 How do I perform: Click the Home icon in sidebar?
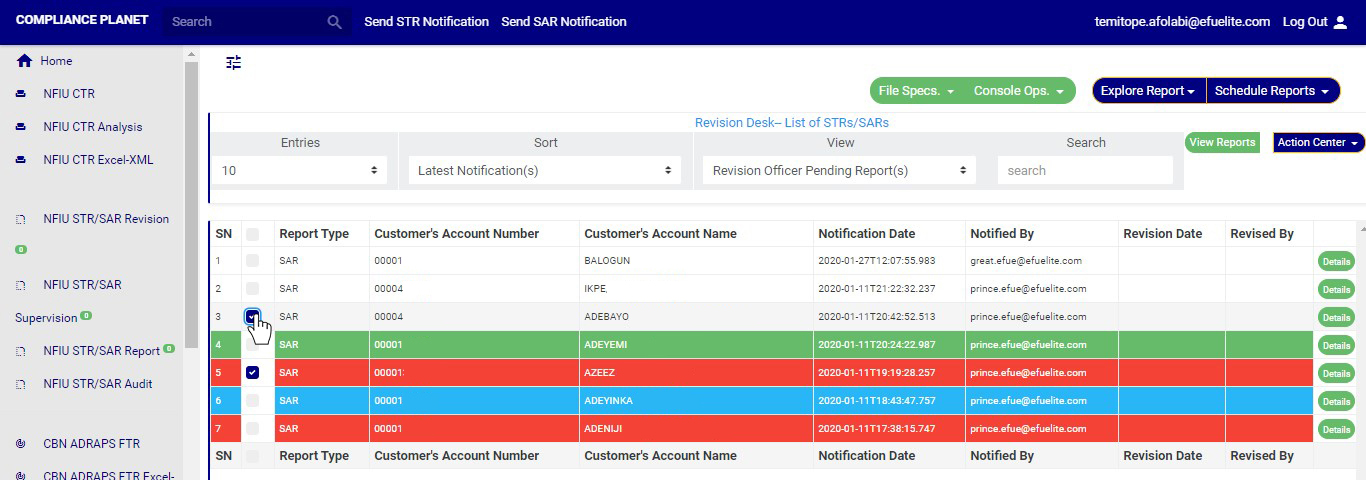click(24, 61)
